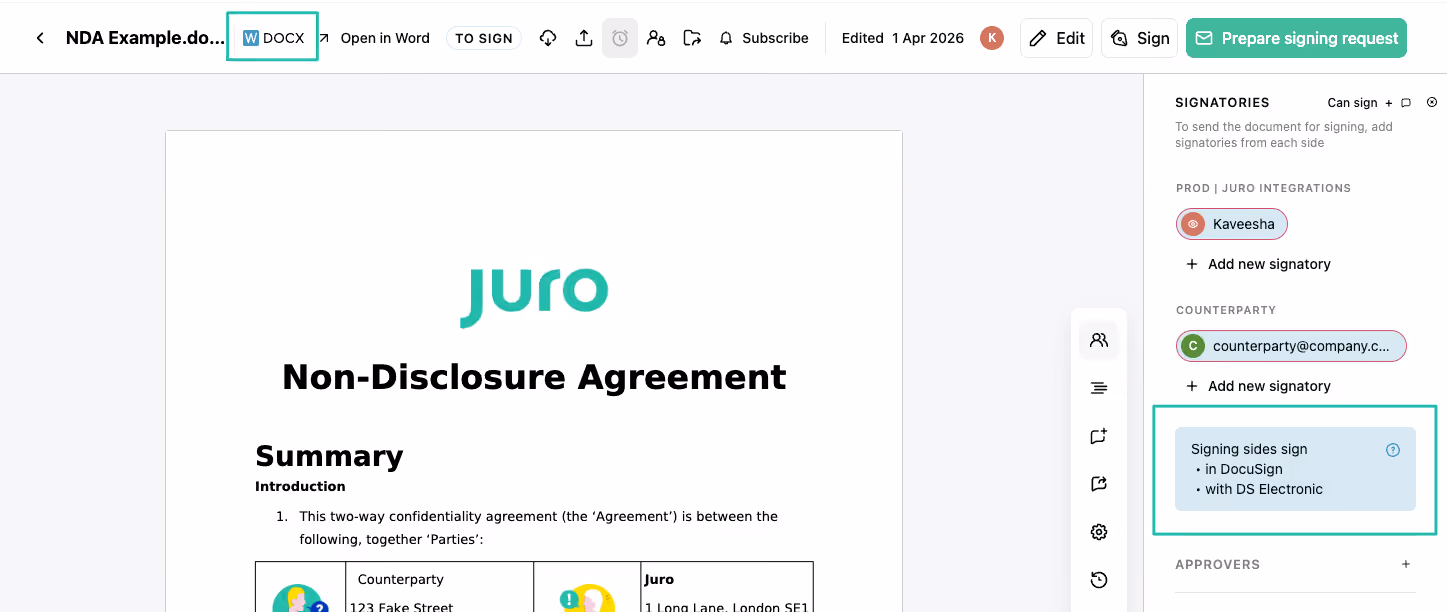
Task: Click the APPROVERS section heading
Action: coord(1217,564)
